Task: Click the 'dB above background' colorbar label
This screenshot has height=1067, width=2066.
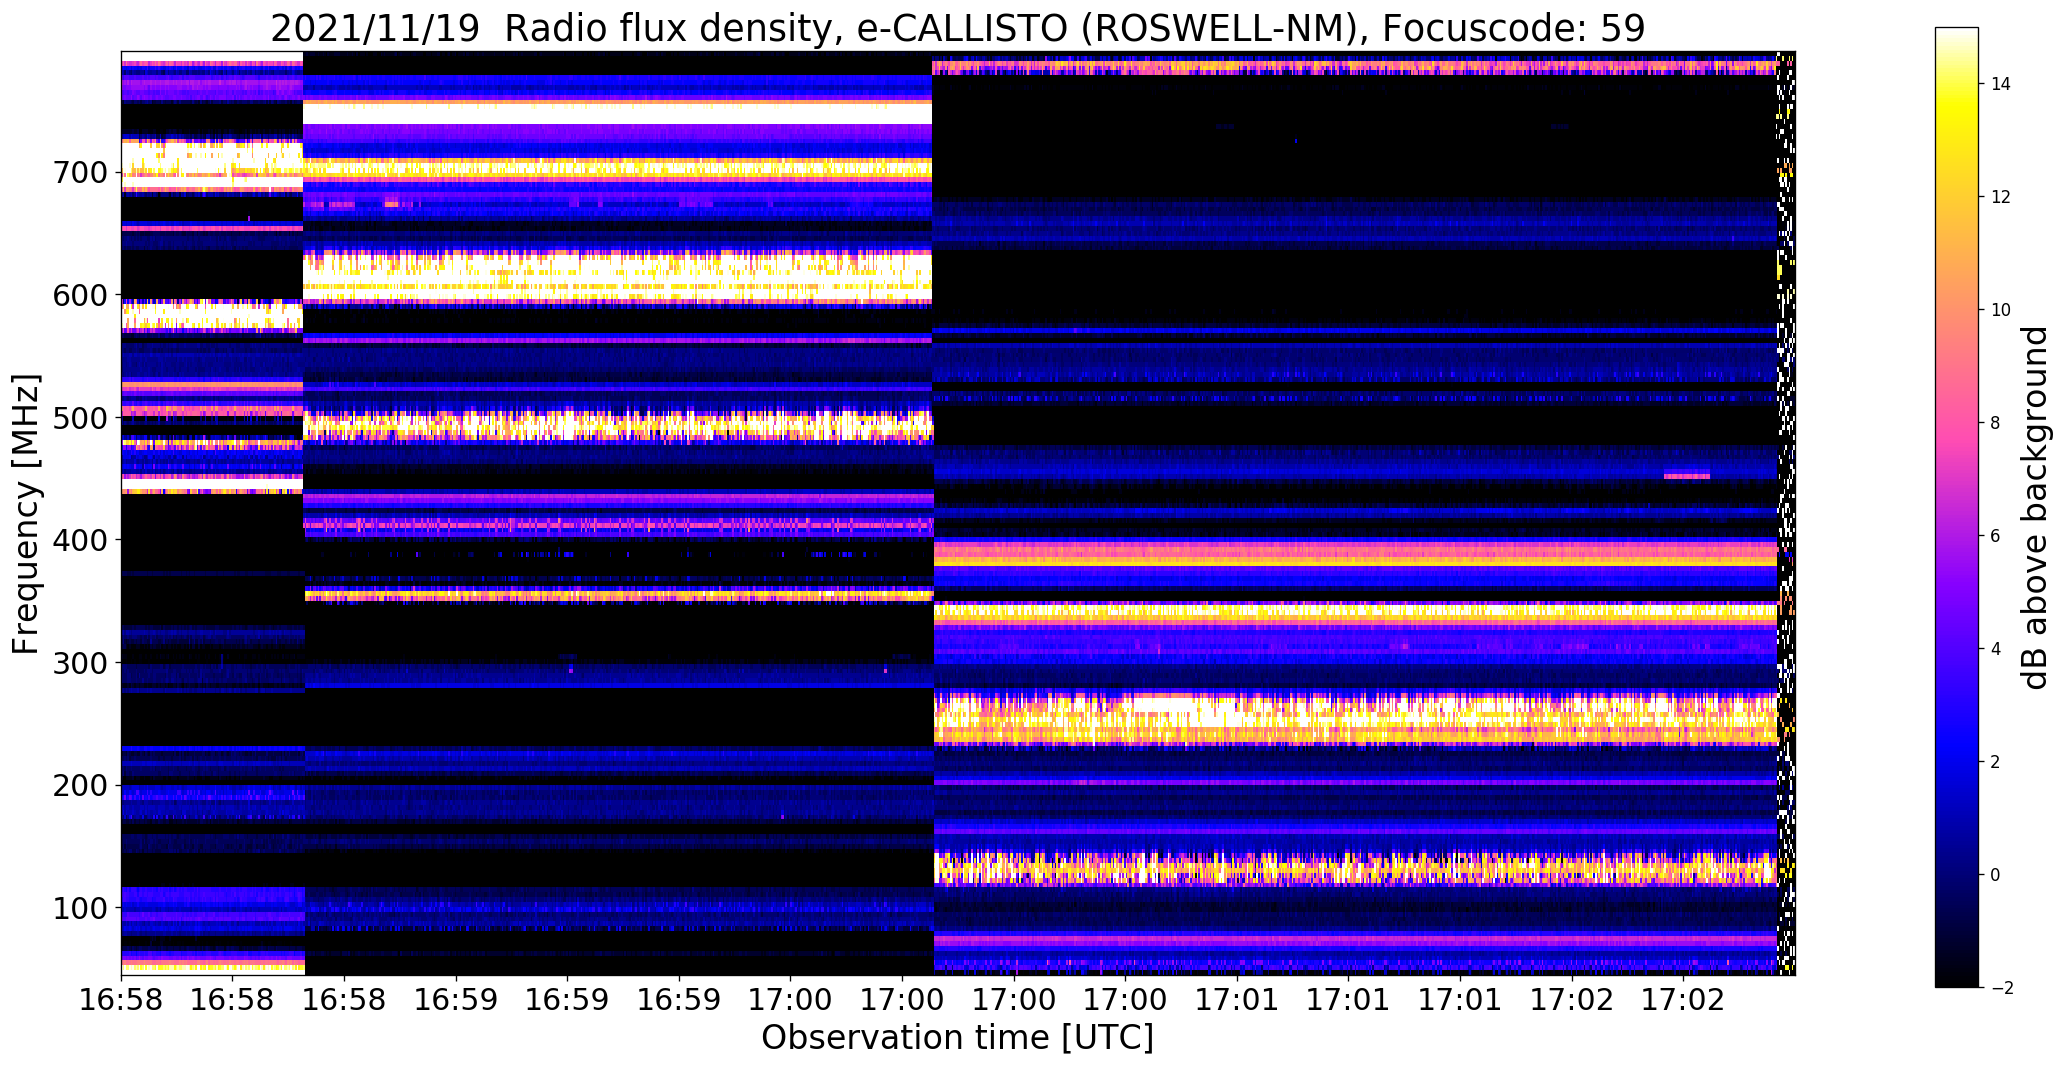Action: point(2034,507)
